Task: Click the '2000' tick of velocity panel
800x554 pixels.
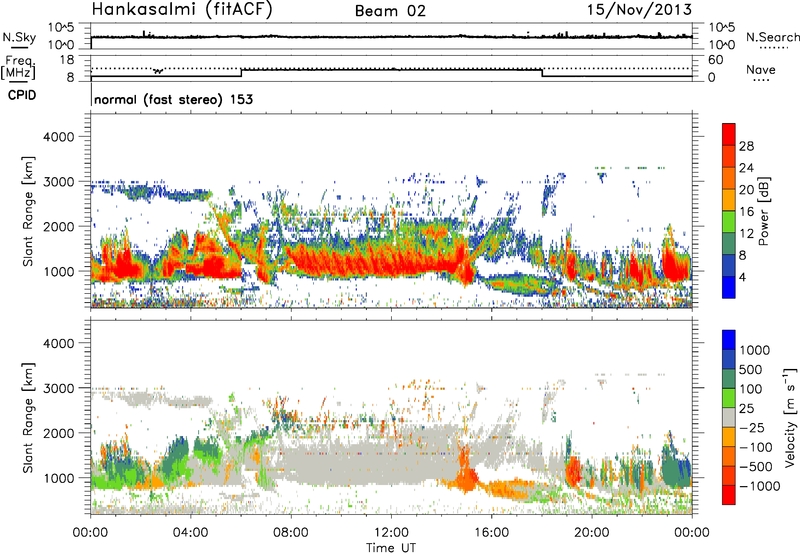Action: point(58,433)
